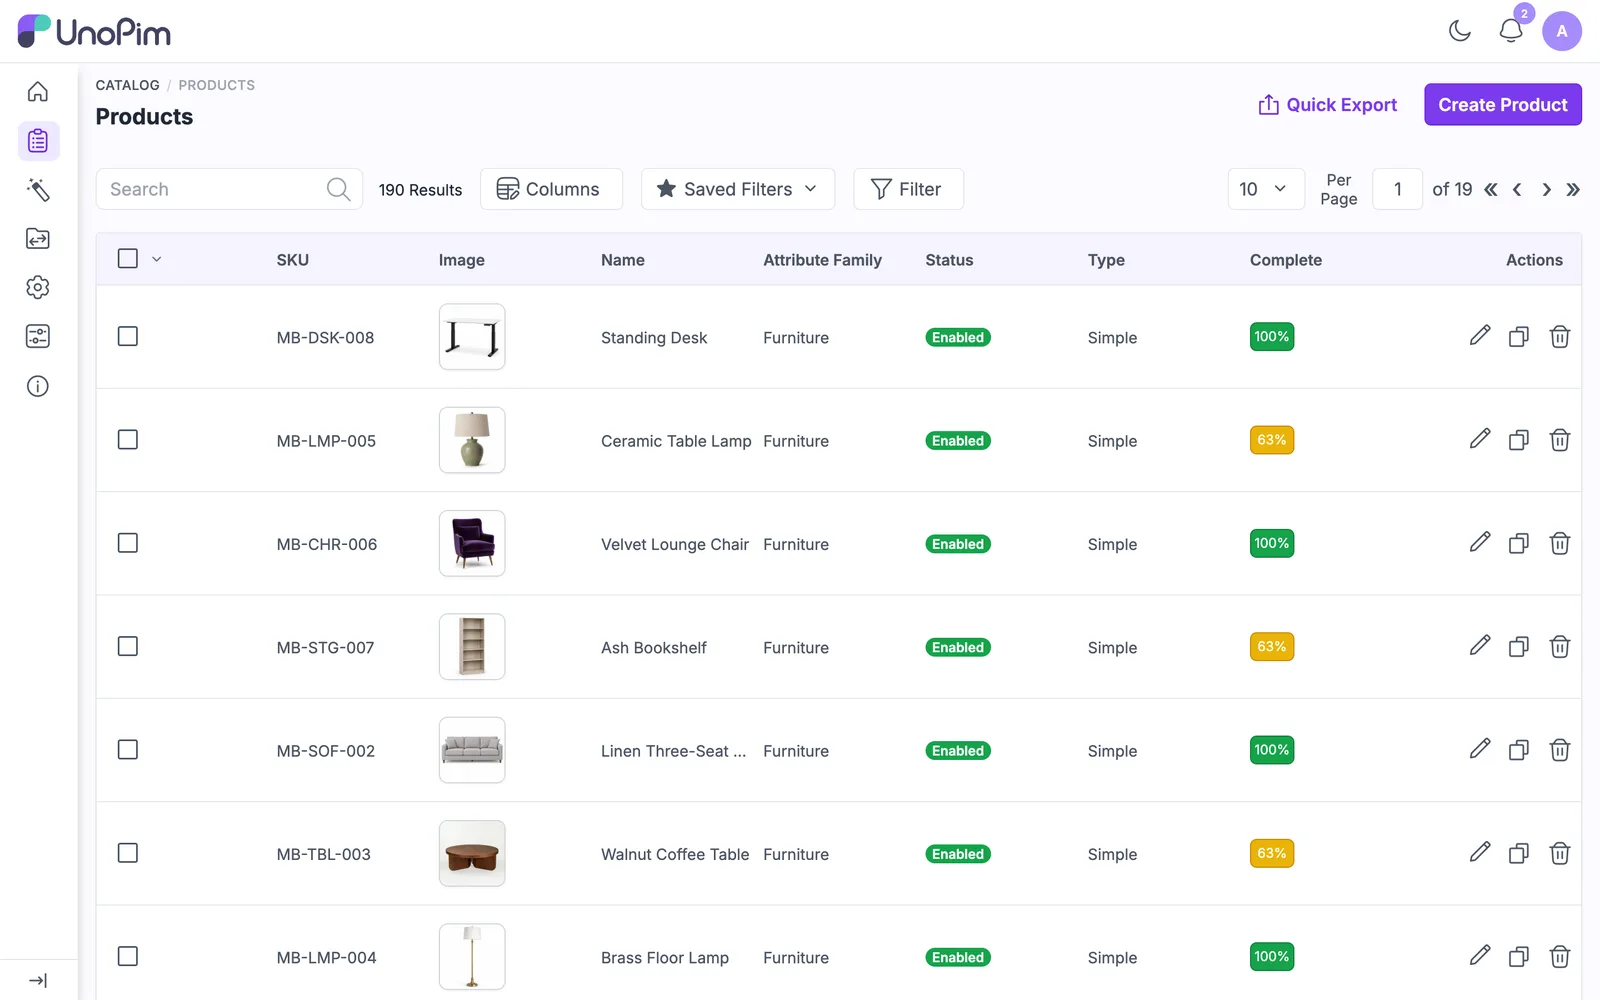Jump to last page double arrow
Image resolution: width=1600 pixels, height=1000 pixels.
1573,189
